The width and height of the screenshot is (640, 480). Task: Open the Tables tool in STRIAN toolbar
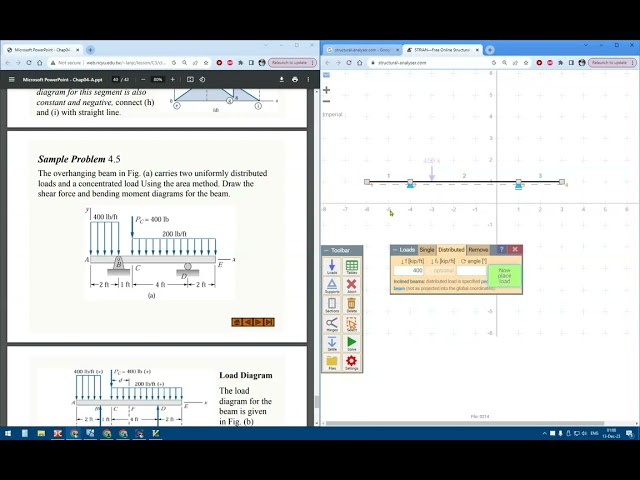pyautogui.click(x=351, y=267)
